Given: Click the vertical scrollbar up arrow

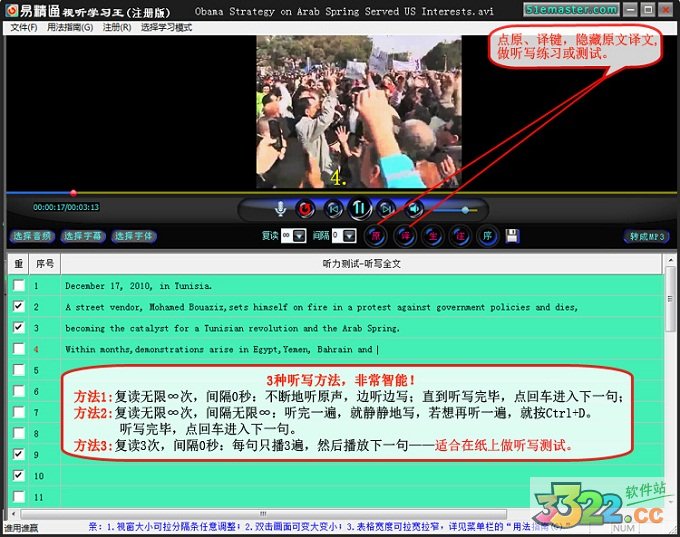Looking at the screenshot, I should [x=670, y=260].
